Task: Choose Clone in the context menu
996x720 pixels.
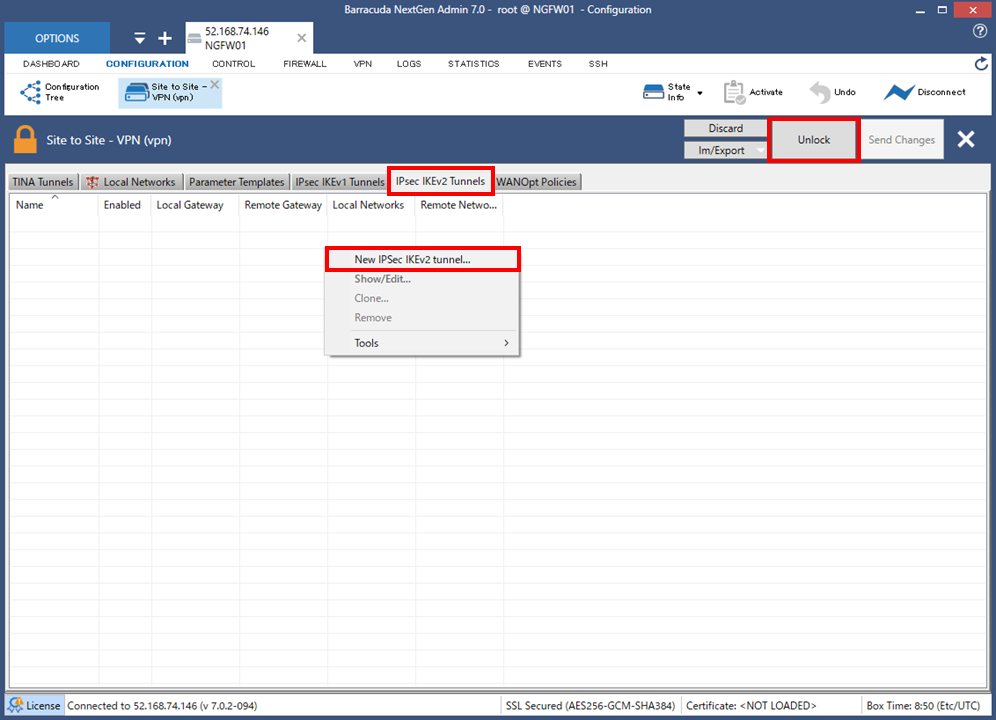Action: click(x=422, y=298)
